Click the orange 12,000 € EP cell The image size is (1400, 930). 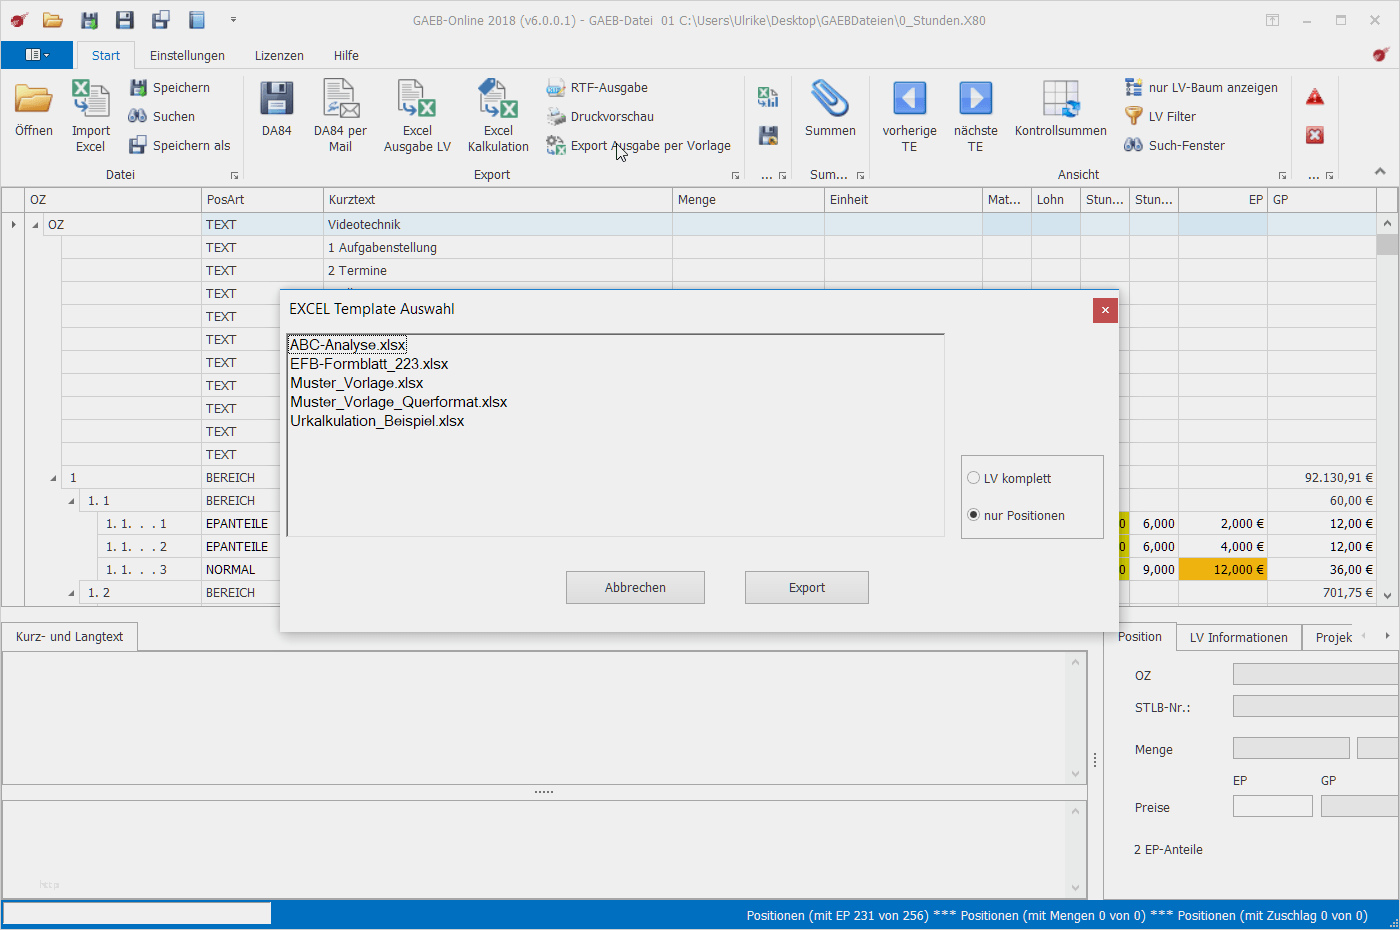coord(1223,570)
